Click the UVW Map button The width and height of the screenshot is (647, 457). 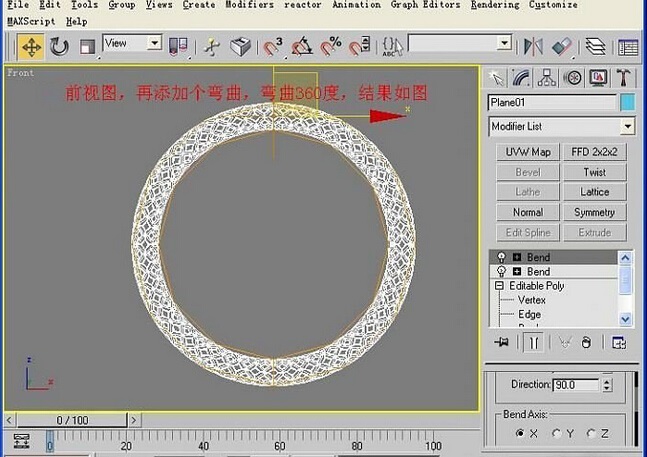pyautogui.click(x=528, y=152)
